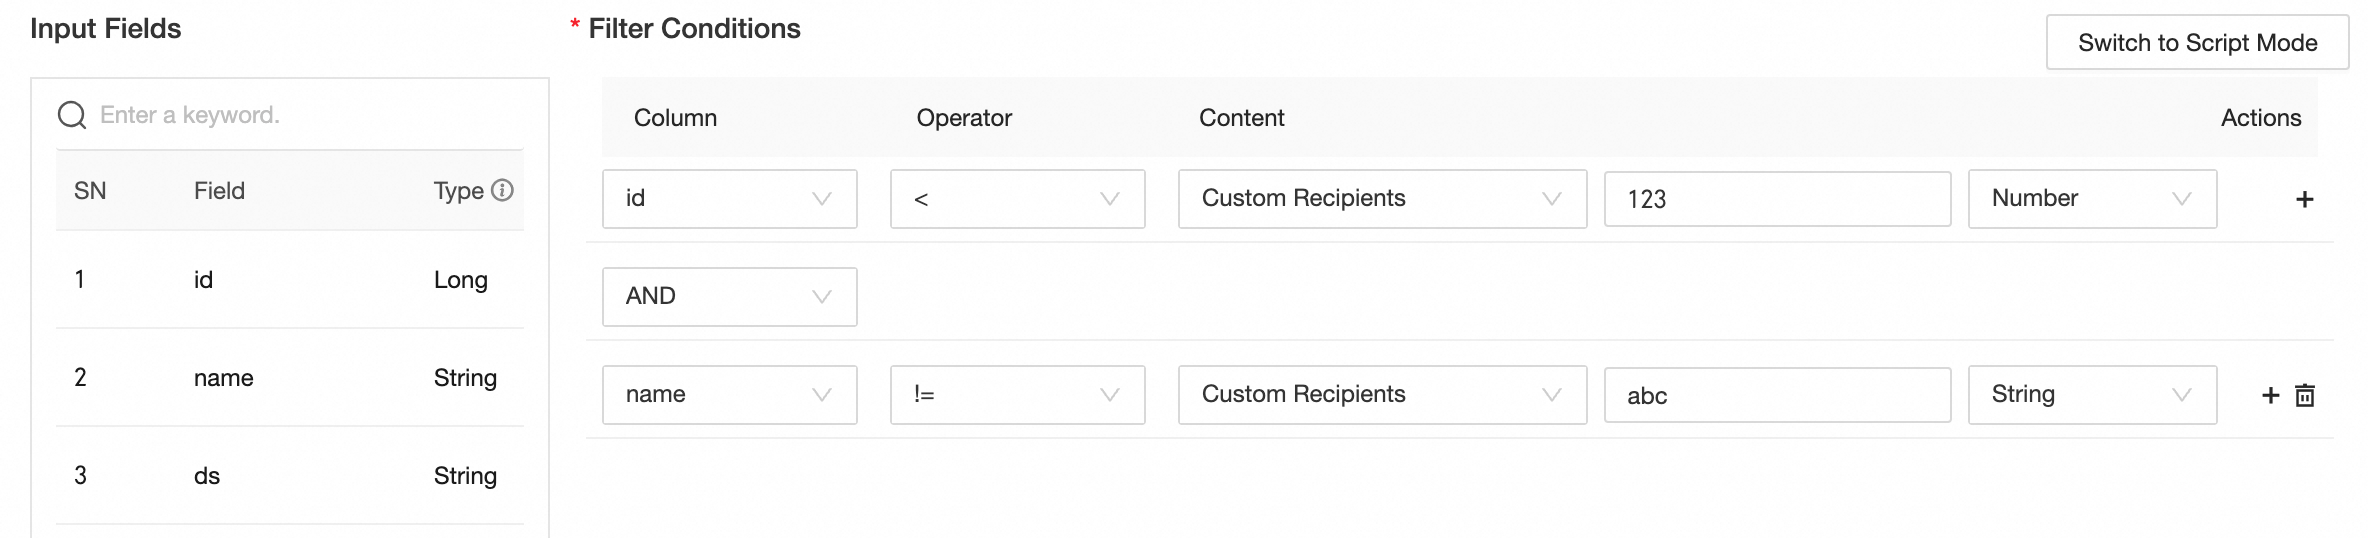Image resolution: width=2368 pixels, height=538 pixels.
Task: Open the Number type dropdown
Action: (x=2092, y=199)
